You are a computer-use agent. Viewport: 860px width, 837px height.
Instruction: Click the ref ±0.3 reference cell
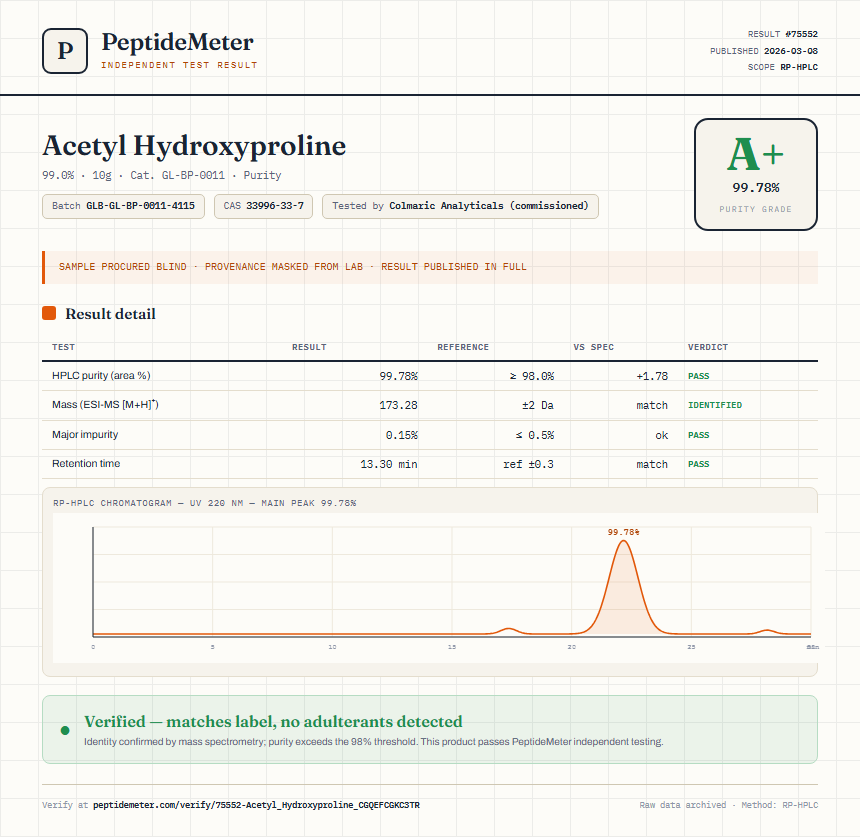click(529, 464)
